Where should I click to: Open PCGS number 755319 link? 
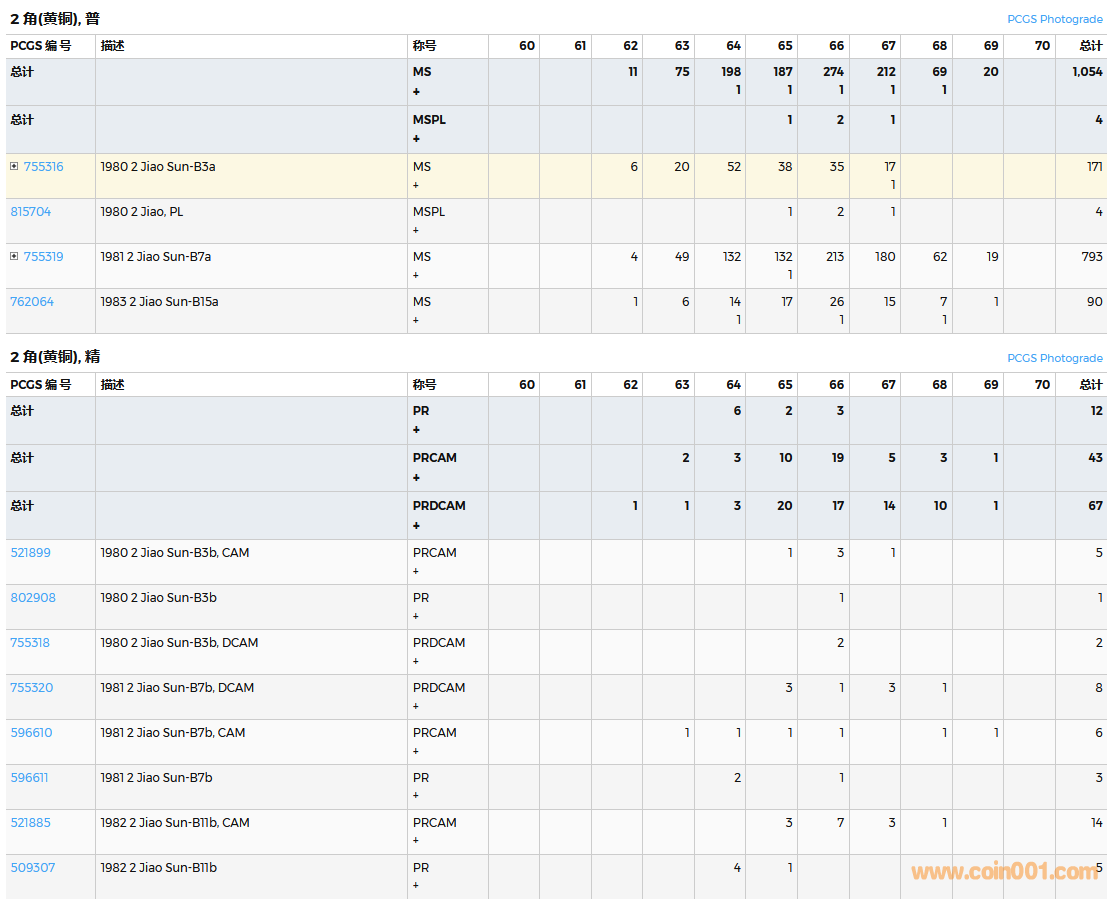43,257
